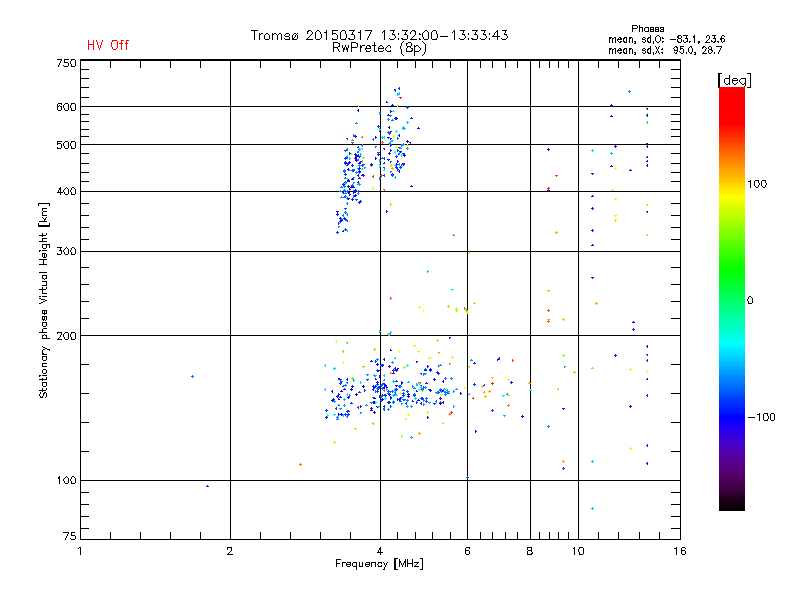
Task: Click the x-axis tick label '1'
Action: (80, 551)
